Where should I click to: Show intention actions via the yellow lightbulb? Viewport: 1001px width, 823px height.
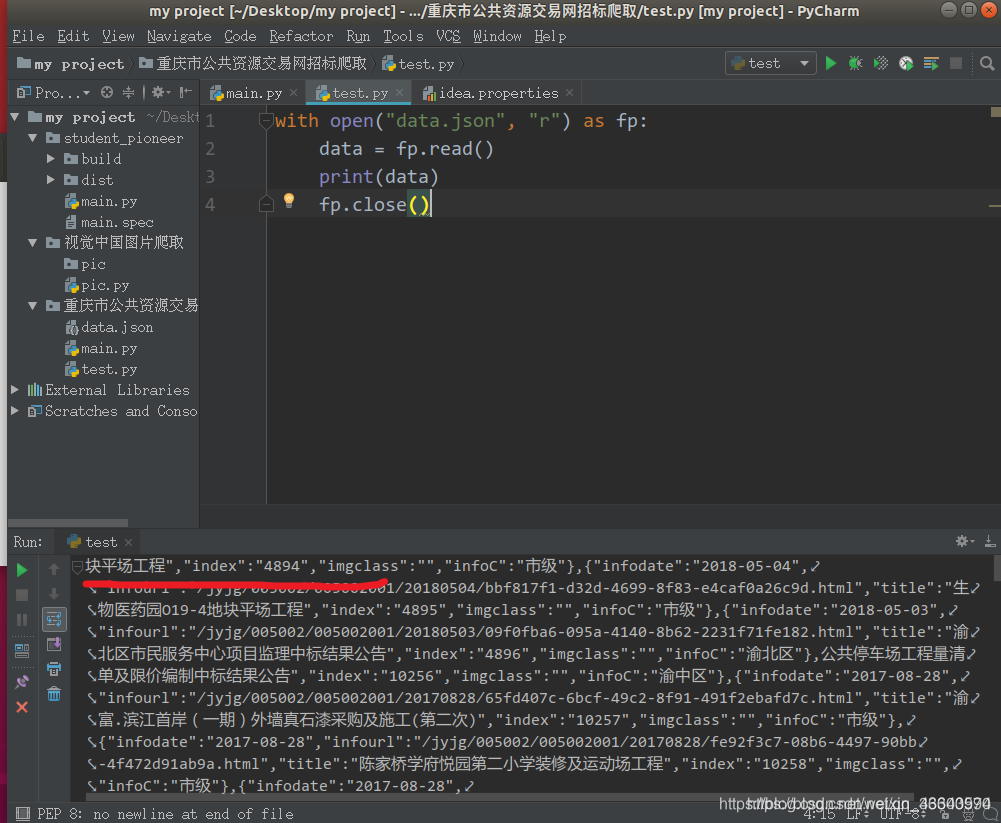click(289, 200)
